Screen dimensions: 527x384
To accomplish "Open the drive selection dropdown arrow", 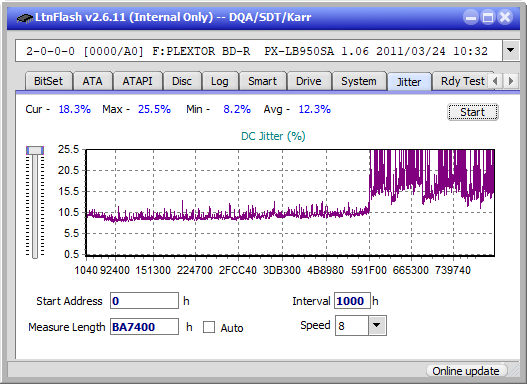I will point(511,51).
